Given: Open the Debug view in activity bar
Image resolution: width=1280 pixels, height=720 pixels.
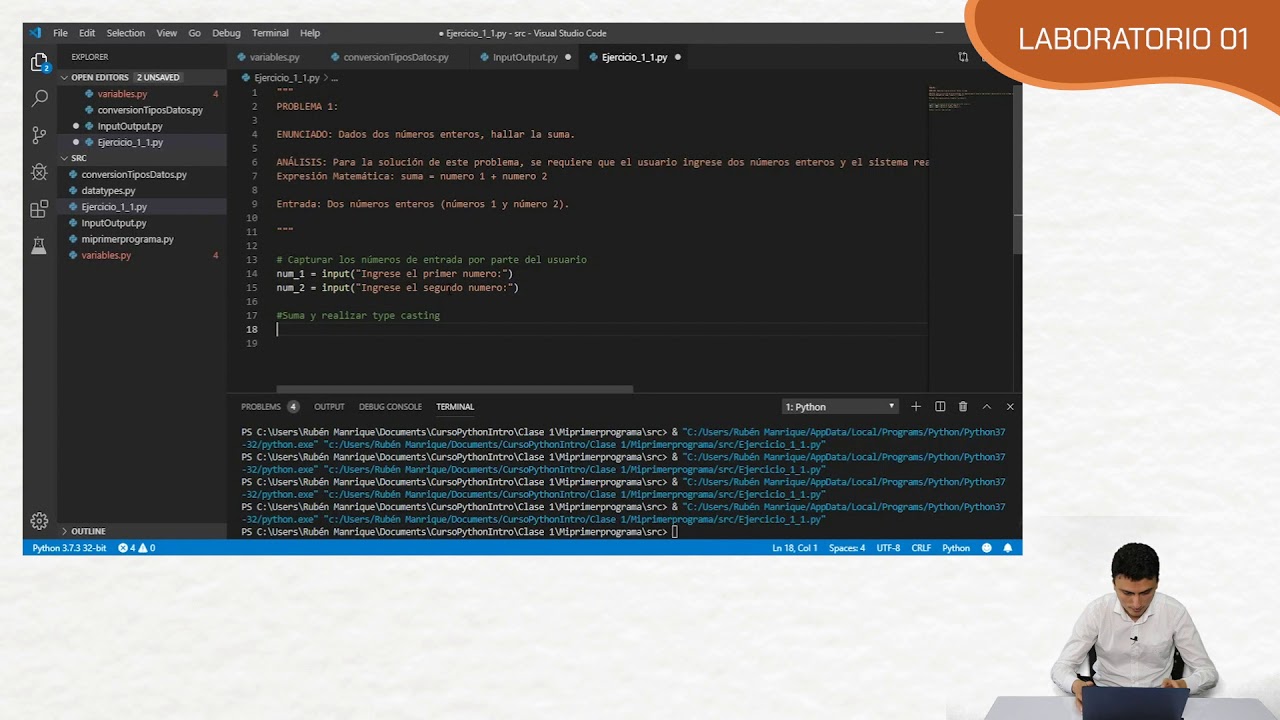Looking at the screenshot, I should pos(39,172).
